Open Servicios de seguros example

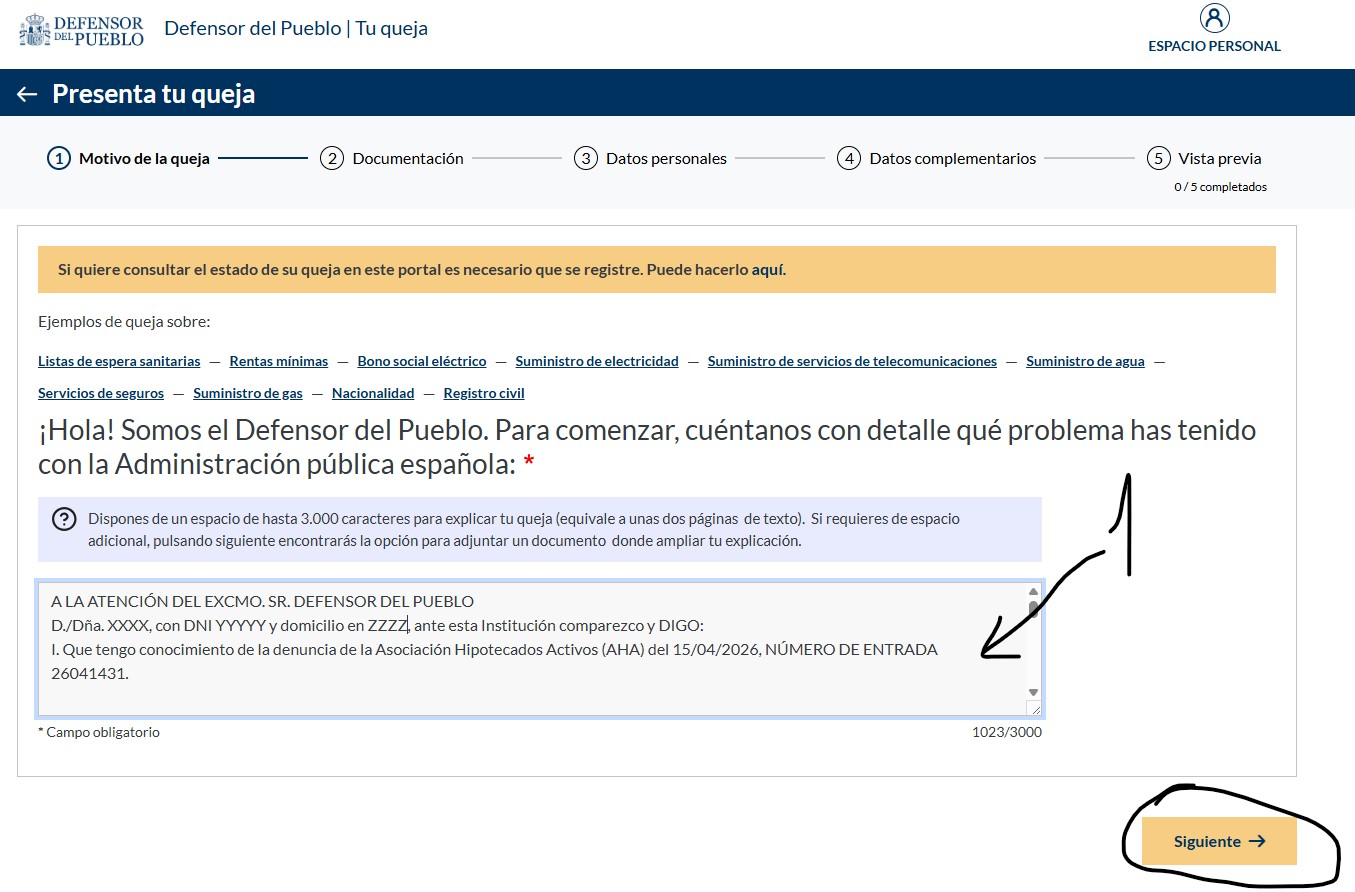[101, 393]
